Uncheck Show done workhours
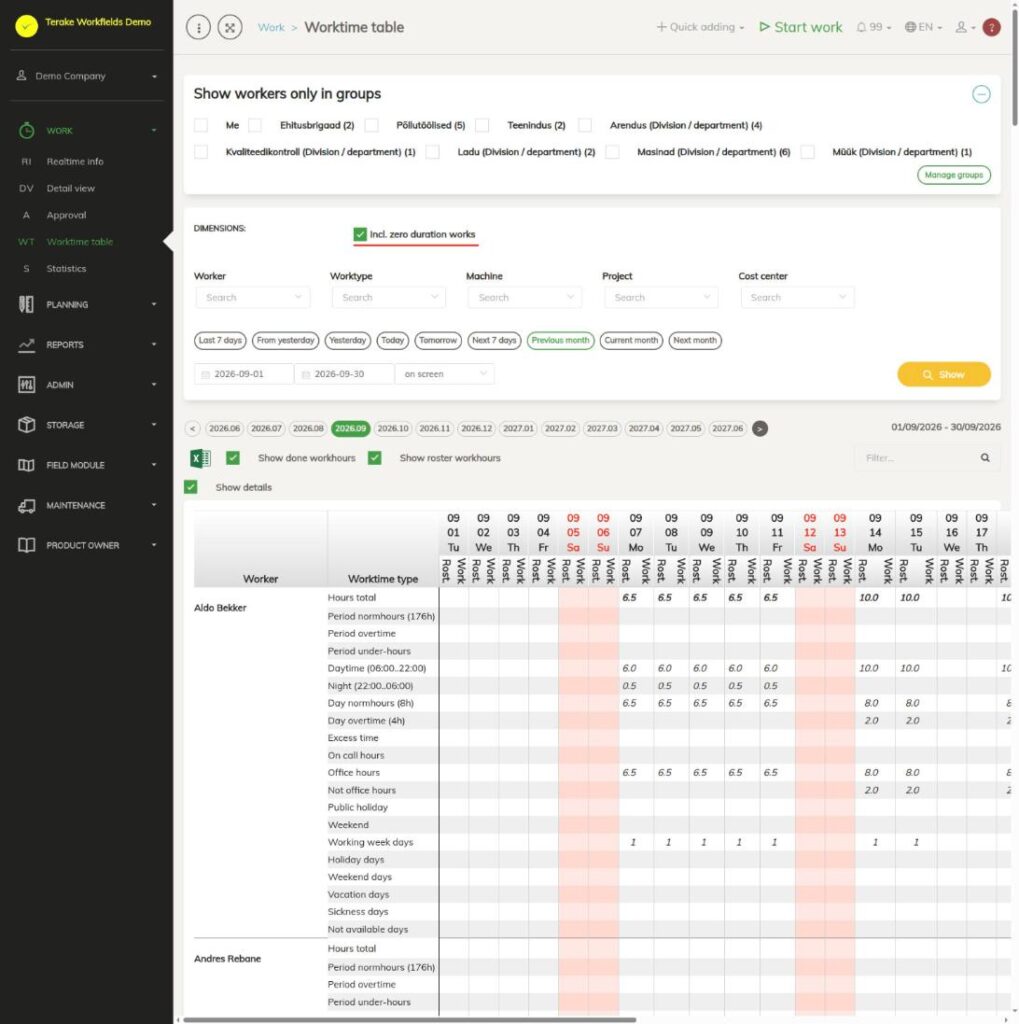The height and width of the screenshot is (1024, 1019). pos(233,458)
